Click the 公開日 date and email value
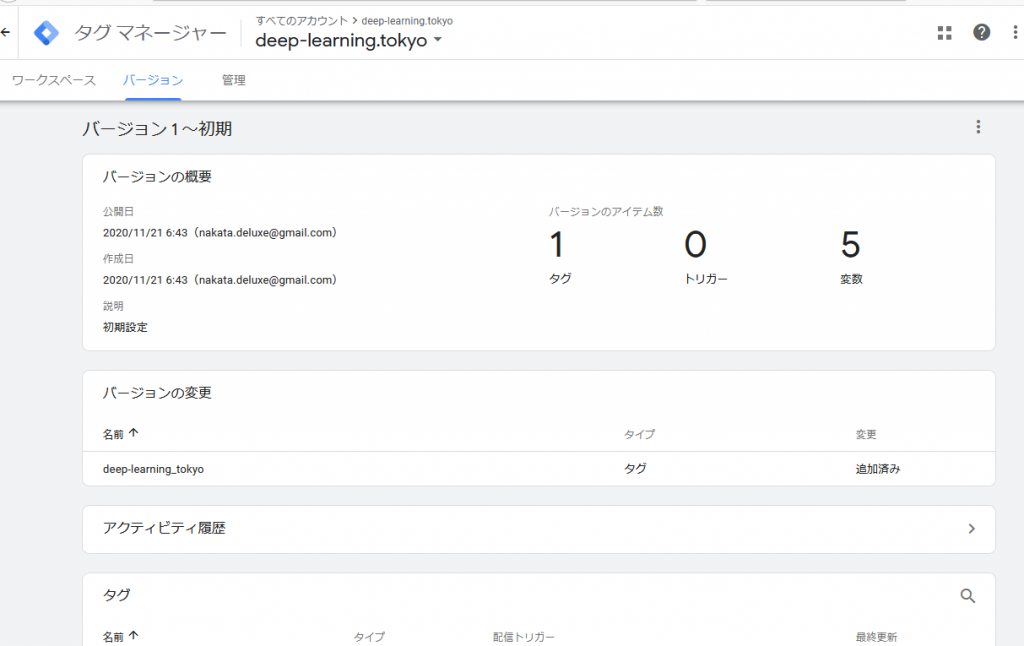Image resolution: width=1024 pixels, height=646 pixels. 220,233
